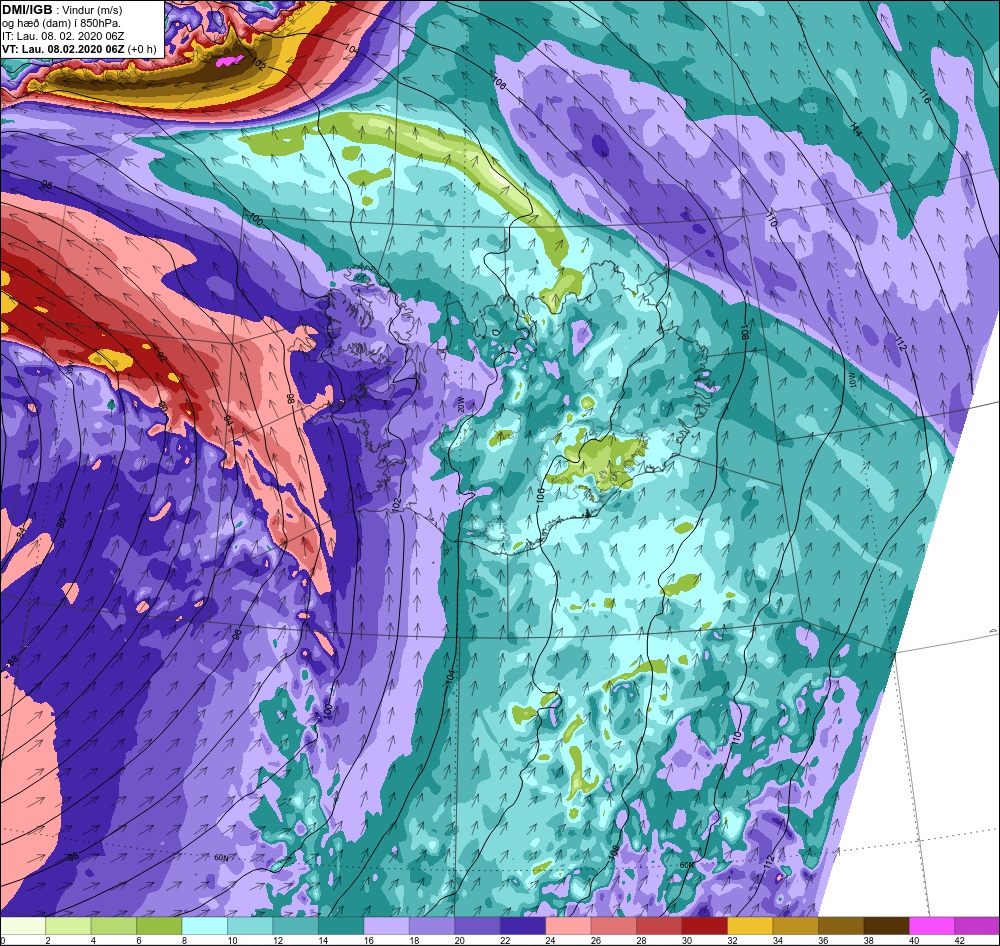Select the 26–28 m/s salmon legend swatch
The height and width of the screenshot is (946, 1000).
click(614, 926)
